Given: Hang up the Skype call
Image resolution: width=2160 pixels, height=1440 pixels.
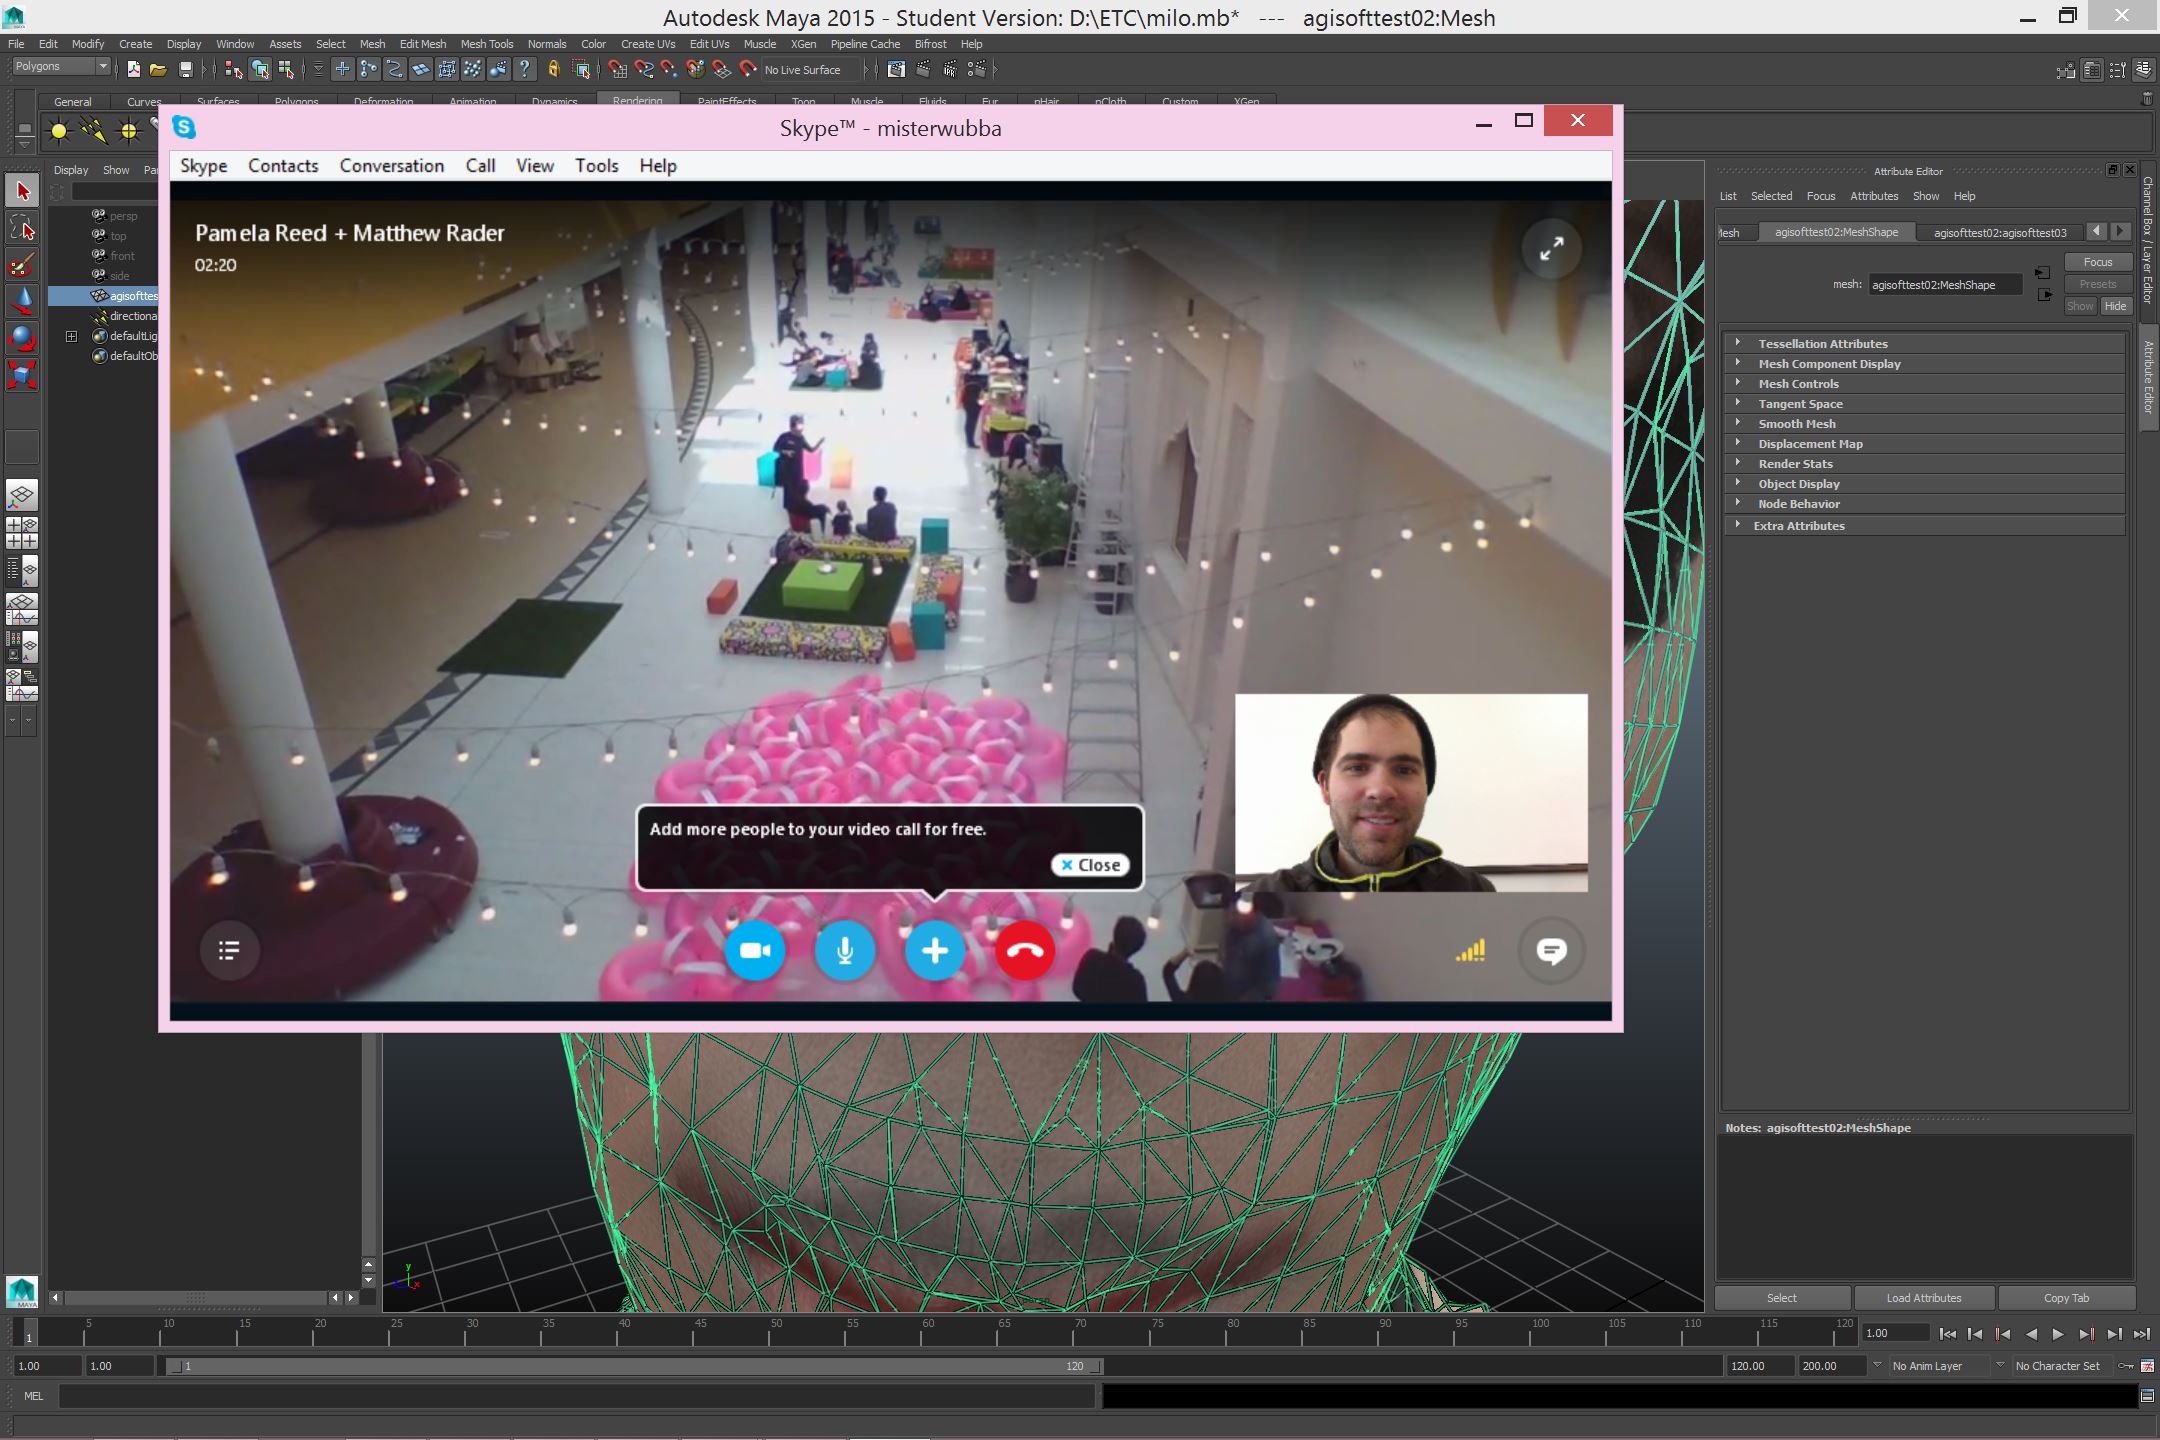Looking at the screenshot, I should pyautogui.click(x=1024, y=951).
